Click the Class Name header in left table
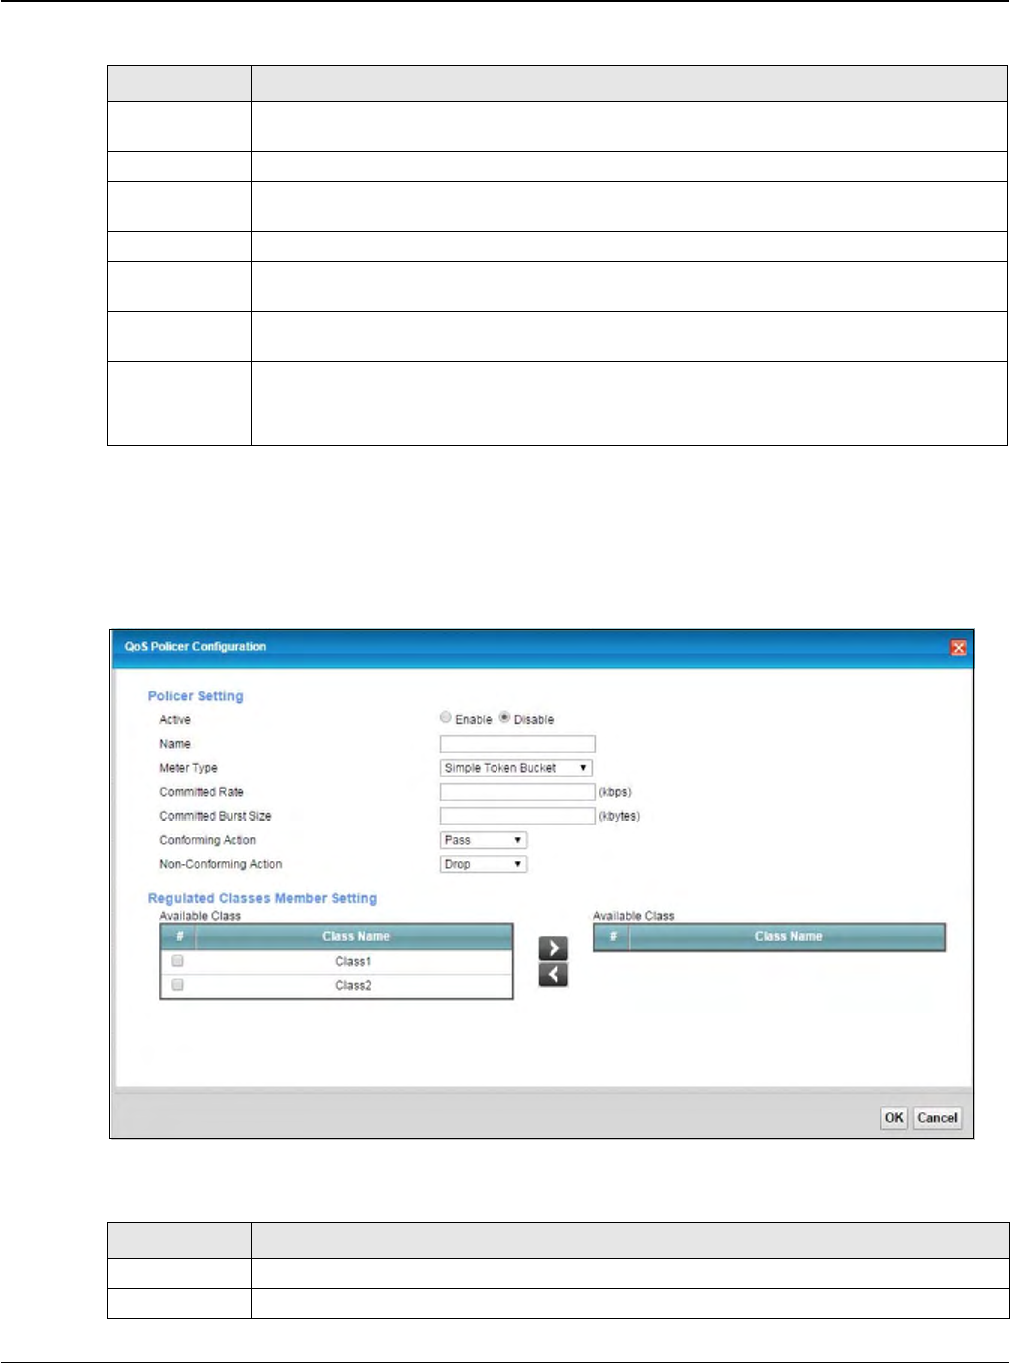Image resolution: width=1010 pixels, height=1363 pixels. coord(356,937)
